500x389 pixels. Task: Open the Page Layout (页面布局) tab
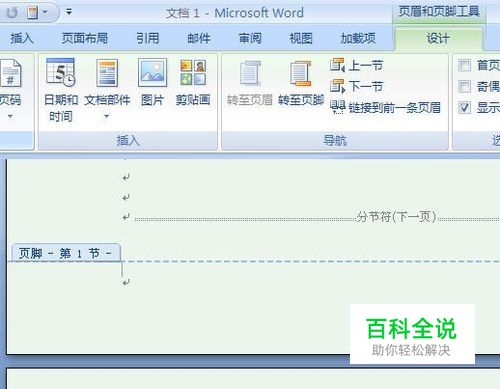coord(85,38)
